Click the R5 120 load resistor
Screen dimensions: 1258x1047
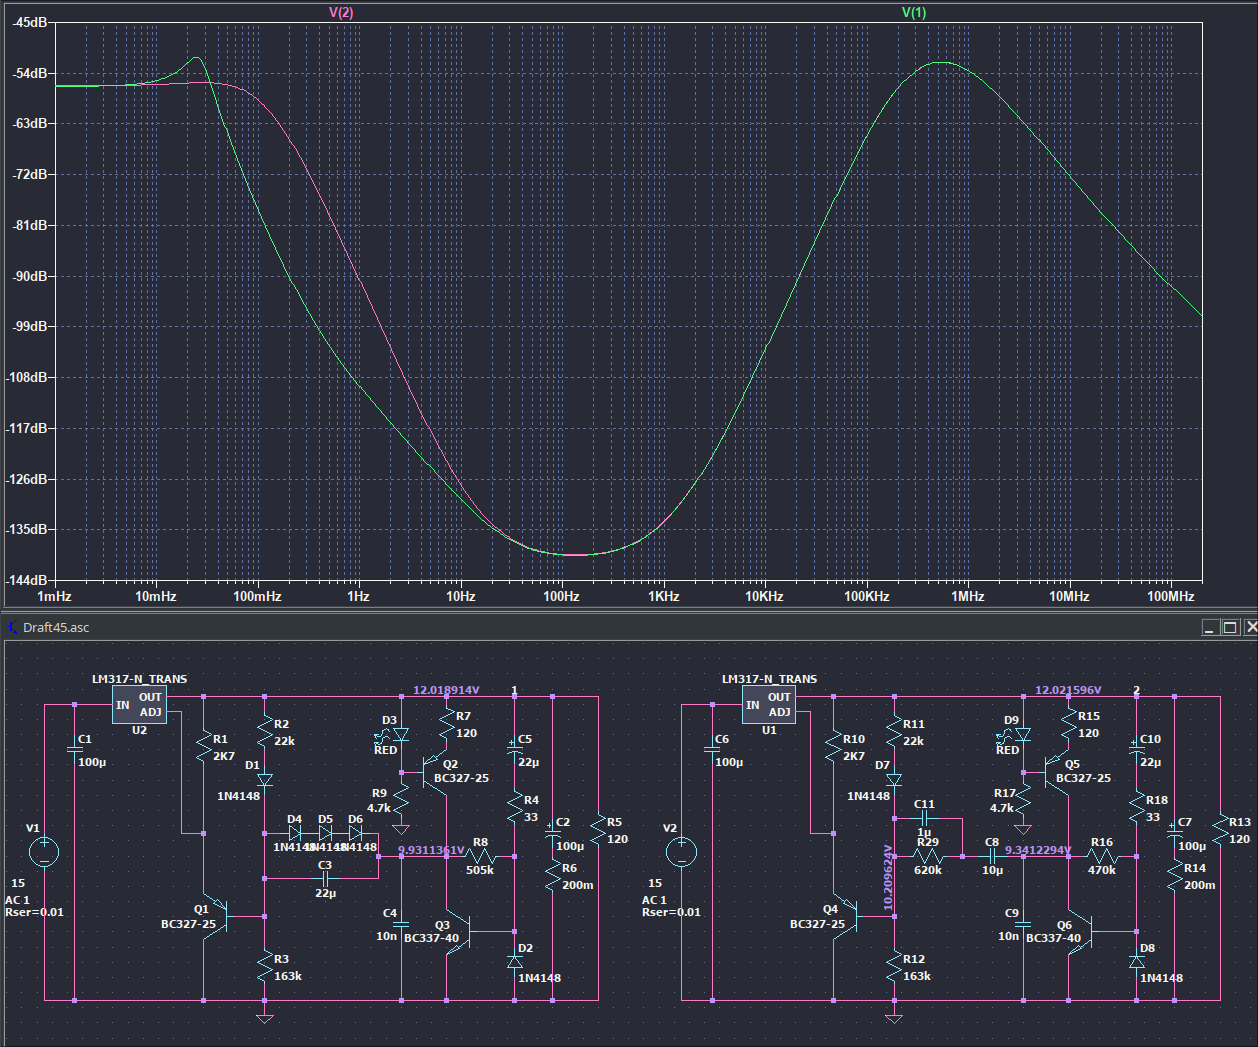(x=598, y=830)
